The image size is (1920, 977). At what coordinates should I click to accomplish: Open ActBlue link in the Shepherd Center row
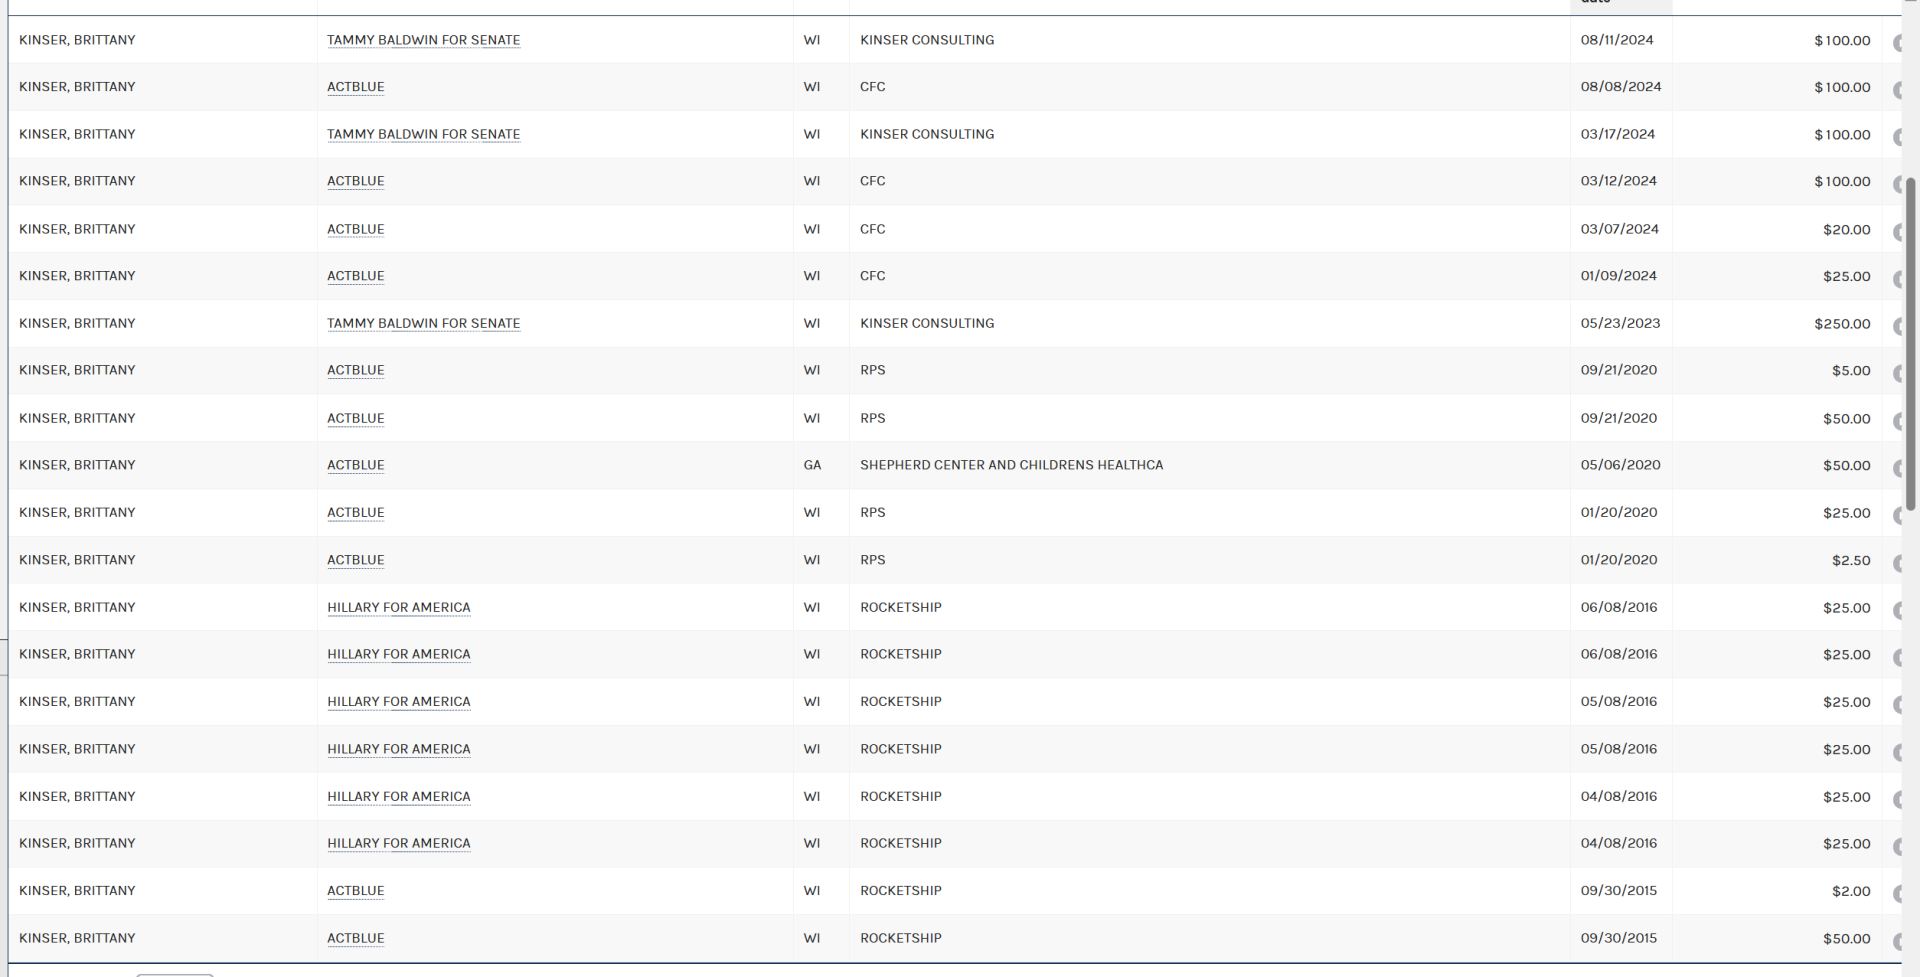(x=355, y=465)
